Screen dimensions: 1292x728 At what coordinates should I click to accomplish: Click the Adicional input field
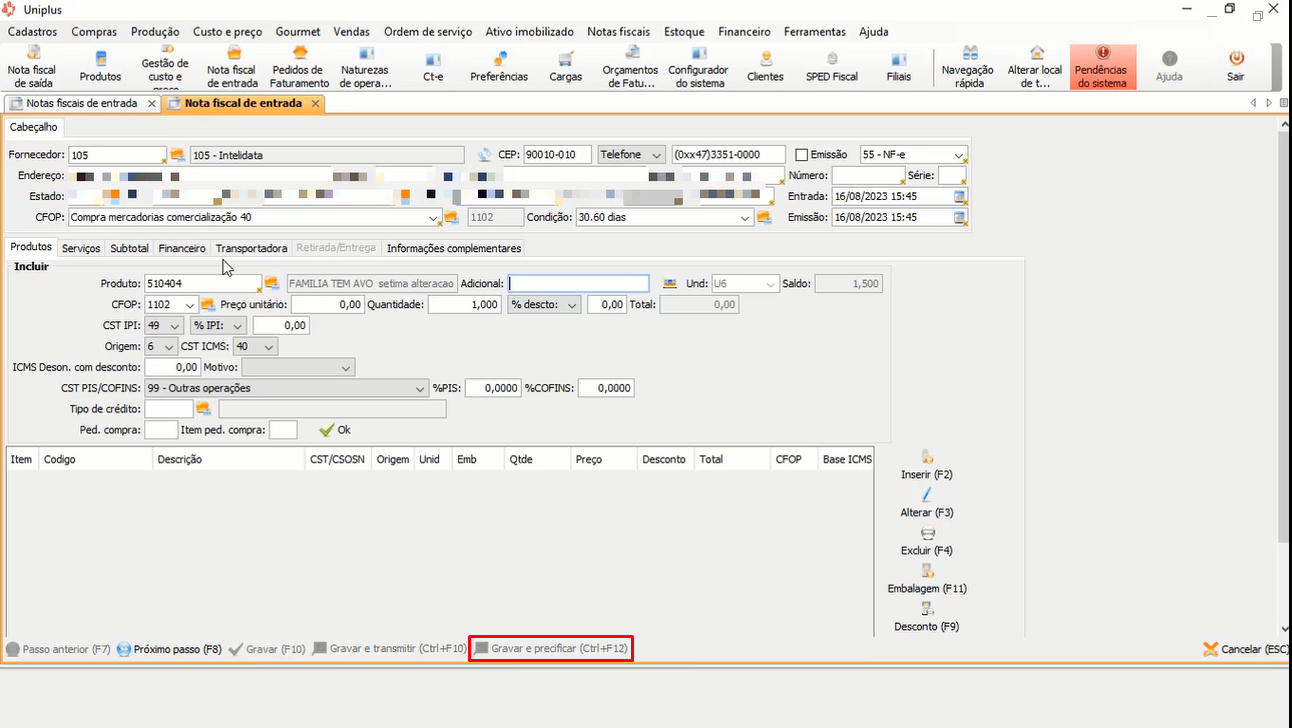pos(578,284)
